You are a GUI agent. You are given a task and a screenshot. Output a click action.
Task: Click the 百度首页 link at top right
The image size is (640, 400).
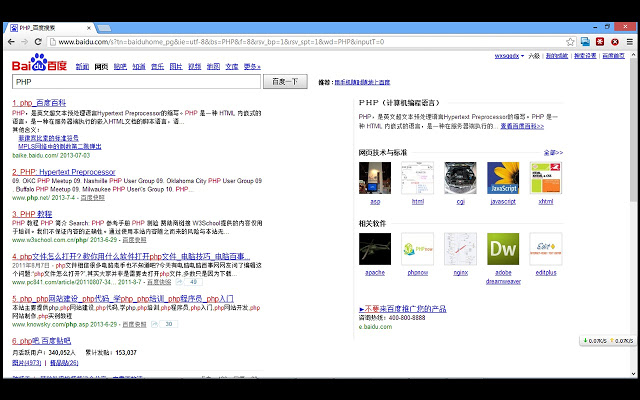(x=613, y=56)
